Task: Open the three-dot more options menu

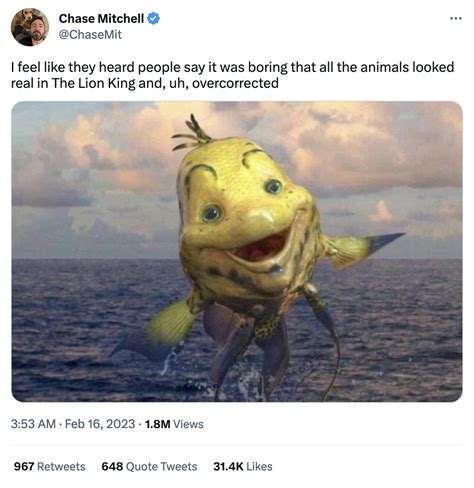Action: pos(456,18)
